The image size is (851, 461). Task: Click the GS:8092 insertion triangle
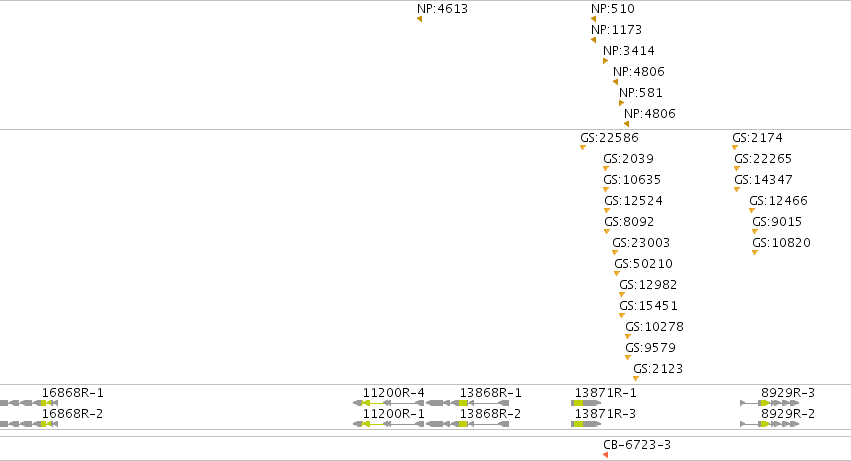607,232
